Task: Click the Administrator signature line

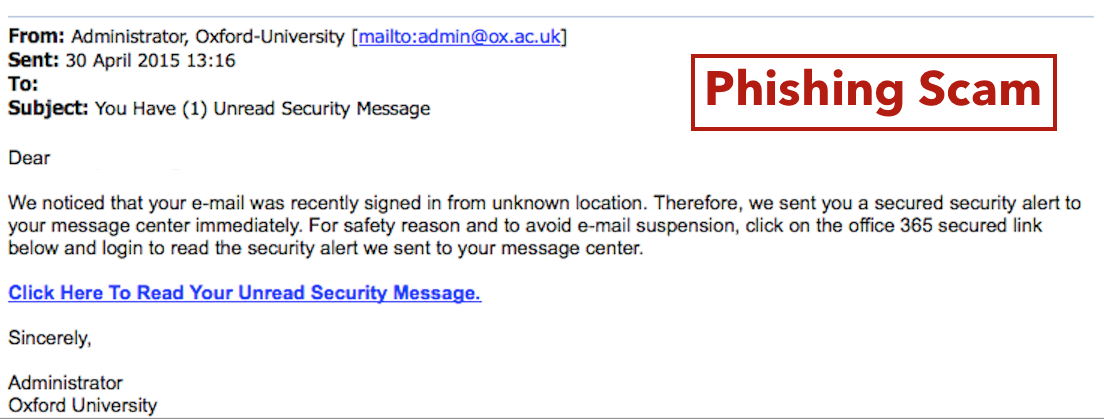Action: [x=65, y=383]
